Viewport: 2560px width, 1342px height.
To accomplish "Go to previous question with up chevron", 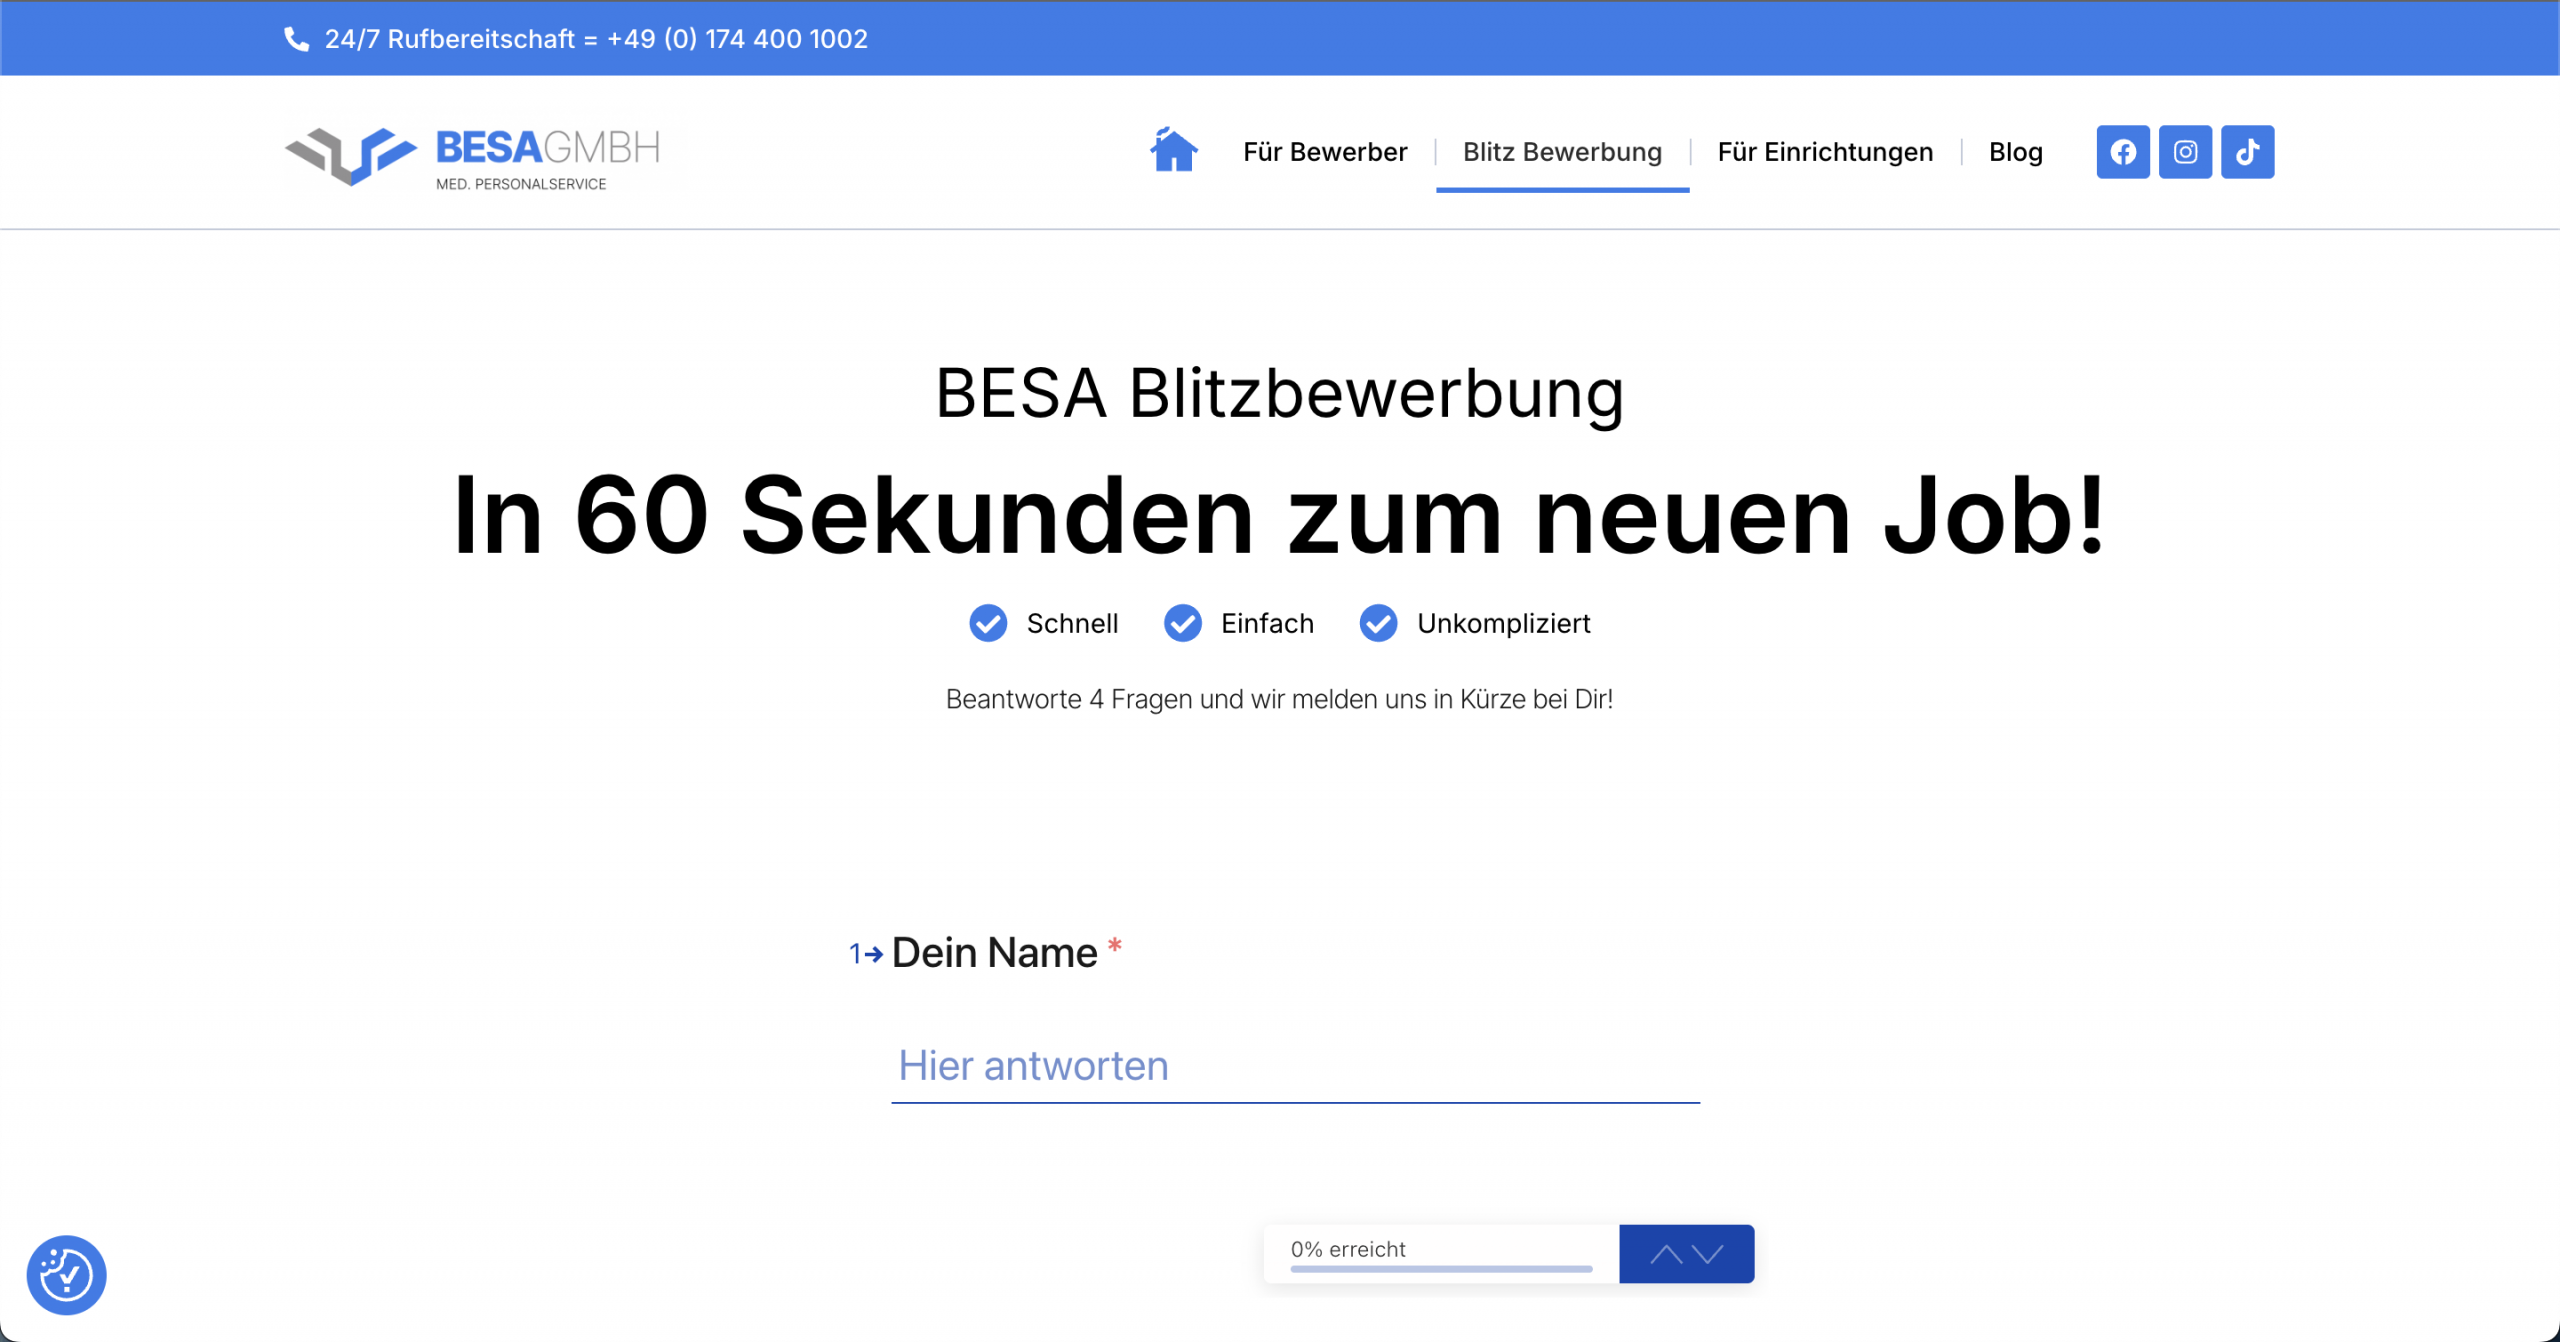I will coord(1665,1254).
